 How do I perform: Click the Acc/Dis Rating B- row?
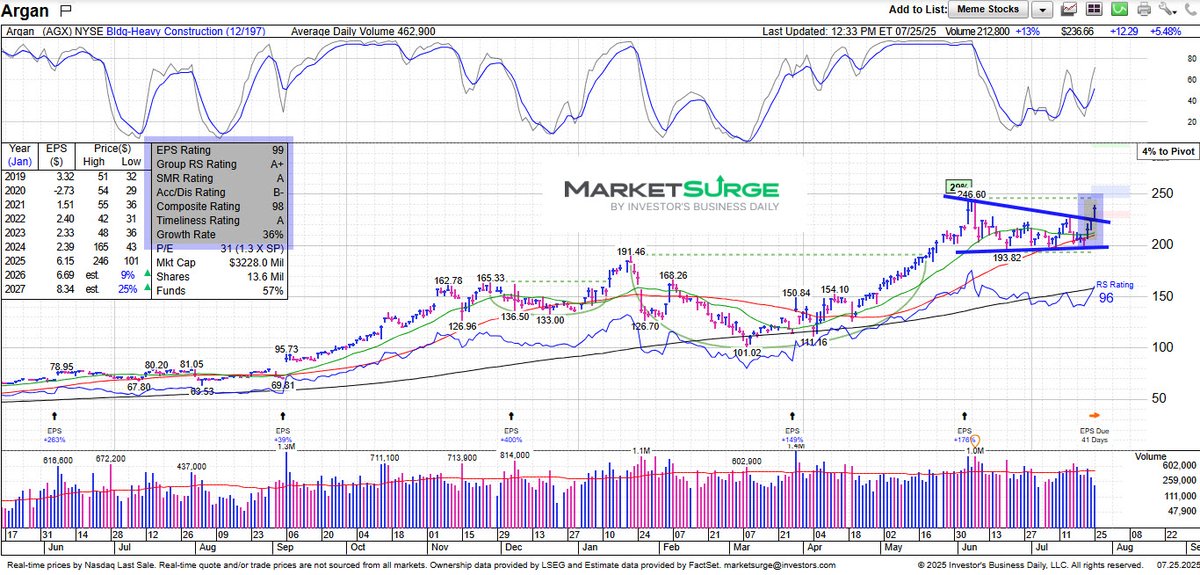coord(219,192)
